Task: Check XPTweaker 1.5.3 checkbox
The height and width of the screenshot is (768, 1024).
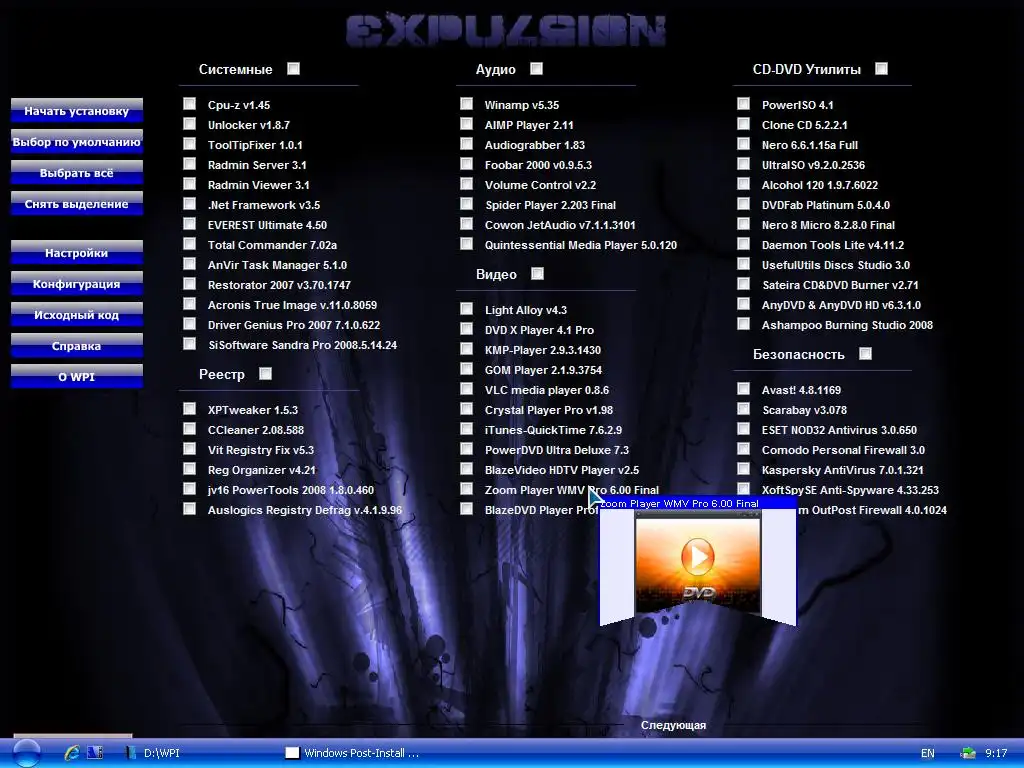Action: 189,409
